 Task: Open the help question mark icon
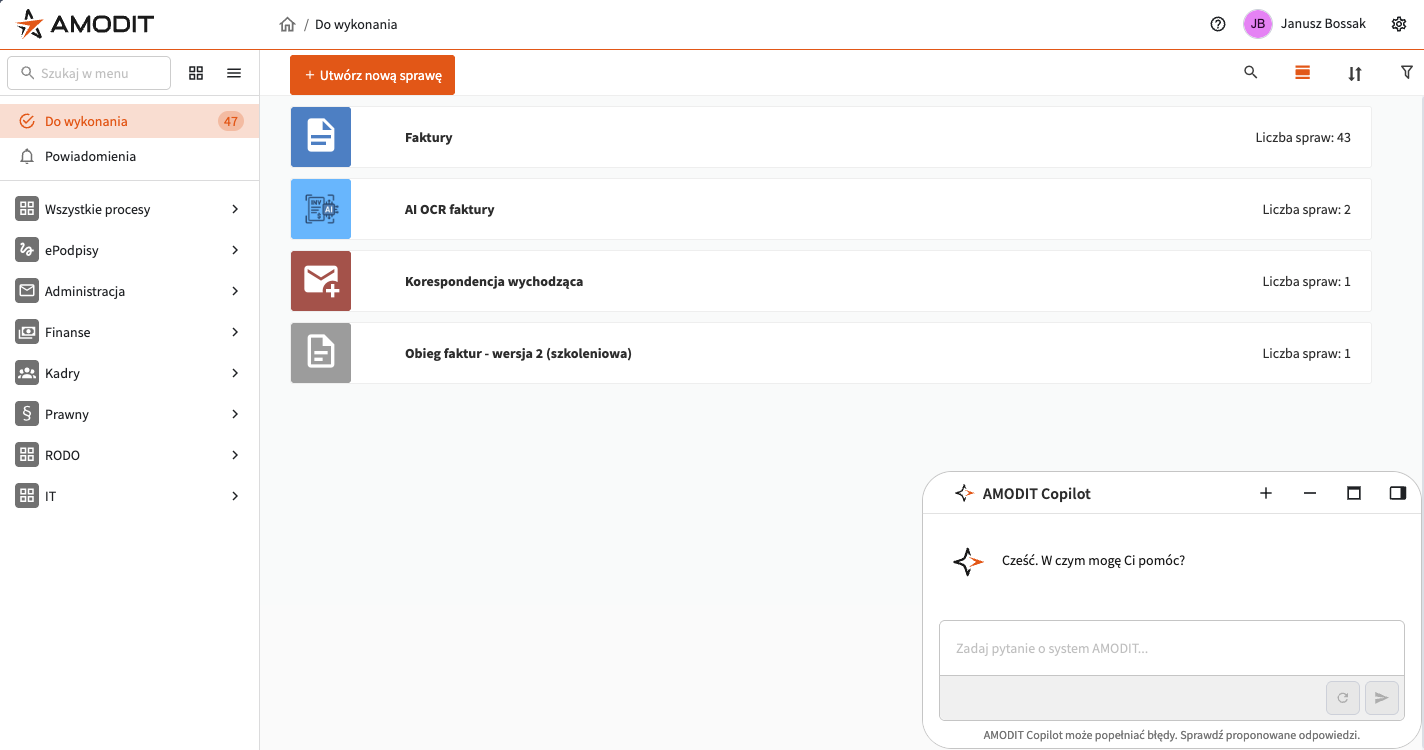click(1217, 25)
